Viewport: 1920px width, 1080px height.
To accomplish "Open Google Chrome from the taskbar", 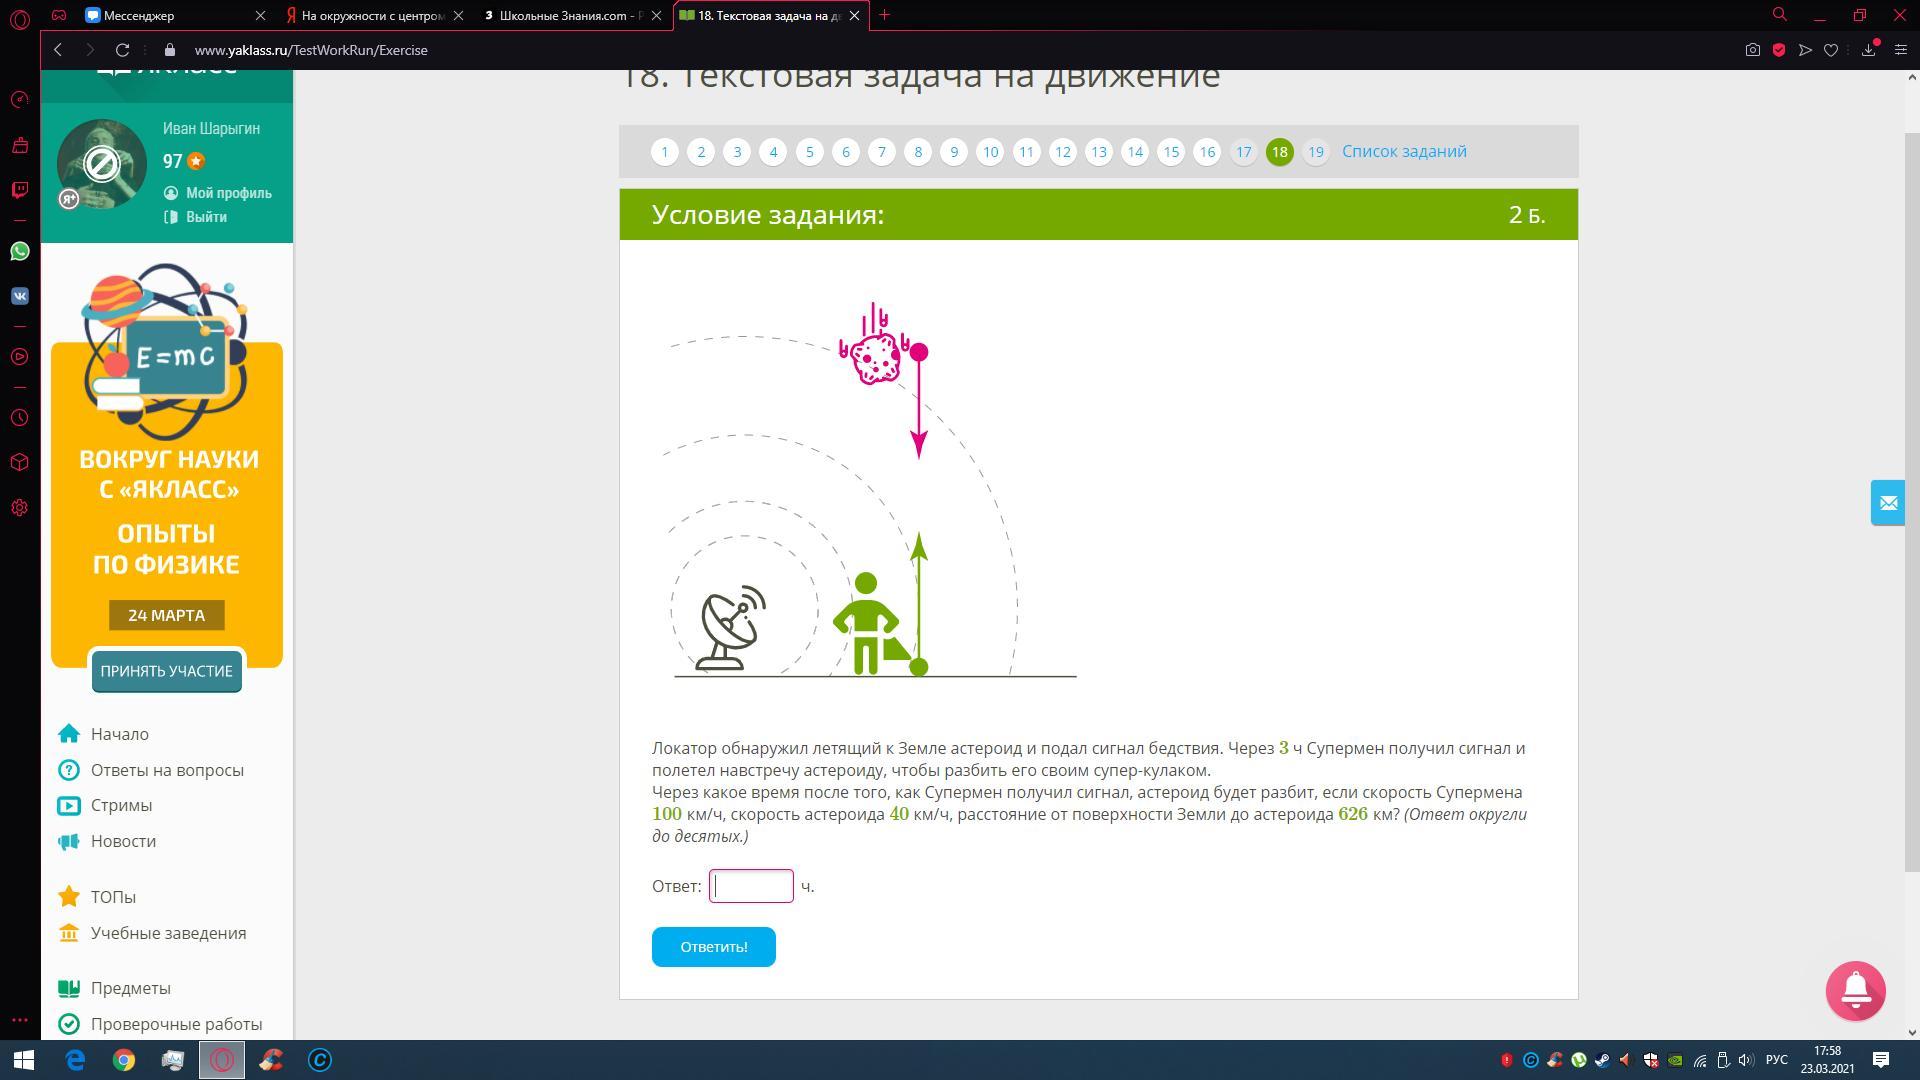I will coord(124,1060).
